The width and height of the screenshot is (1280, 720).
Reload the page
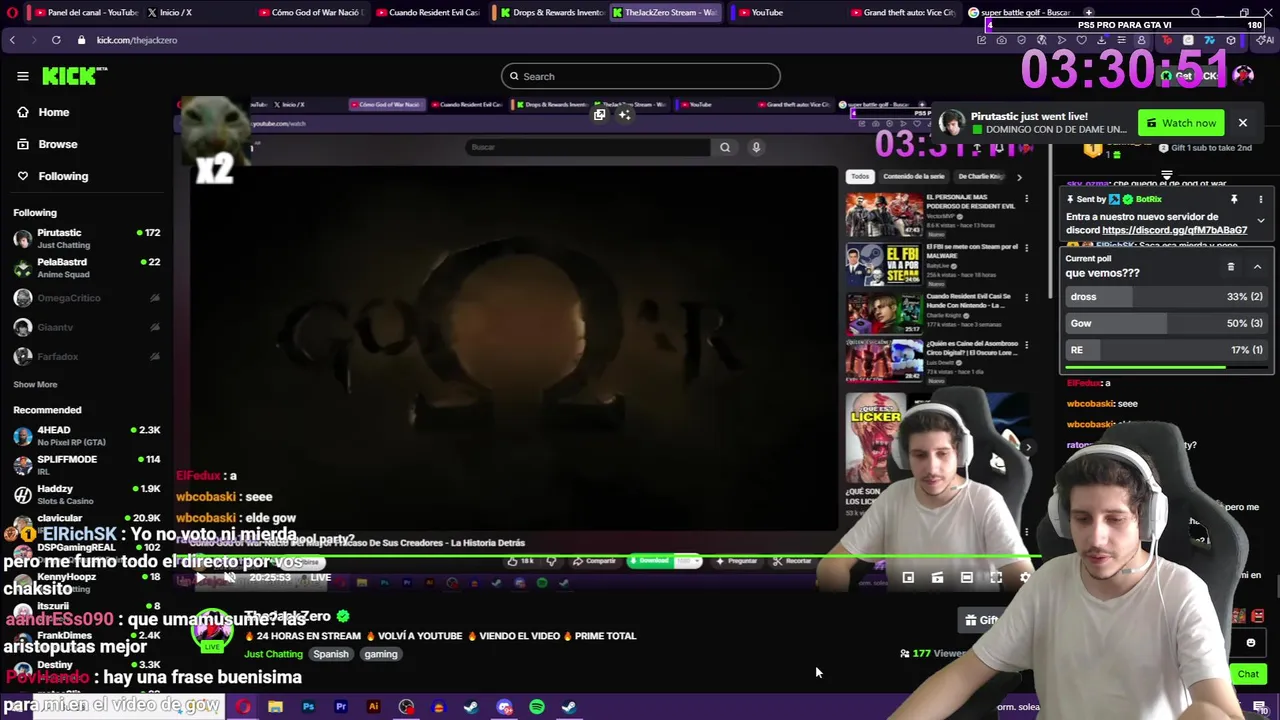(x=56, y=40)
